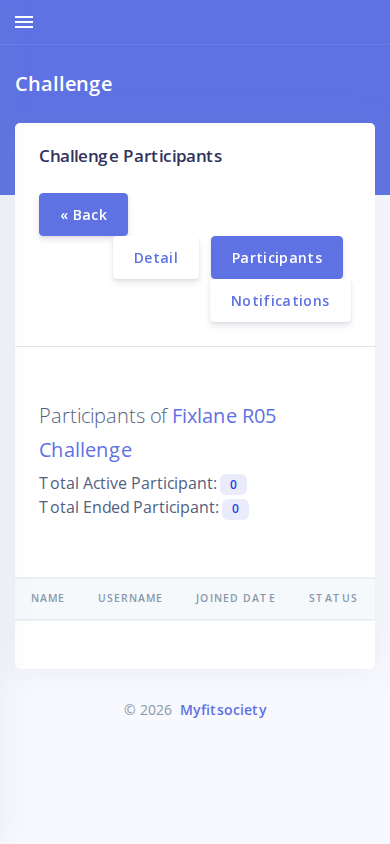This screenshot has width=390, height=844.
Task: Sort by the STATUS column header
Action: pyautogui.click(x=333, y=598)
